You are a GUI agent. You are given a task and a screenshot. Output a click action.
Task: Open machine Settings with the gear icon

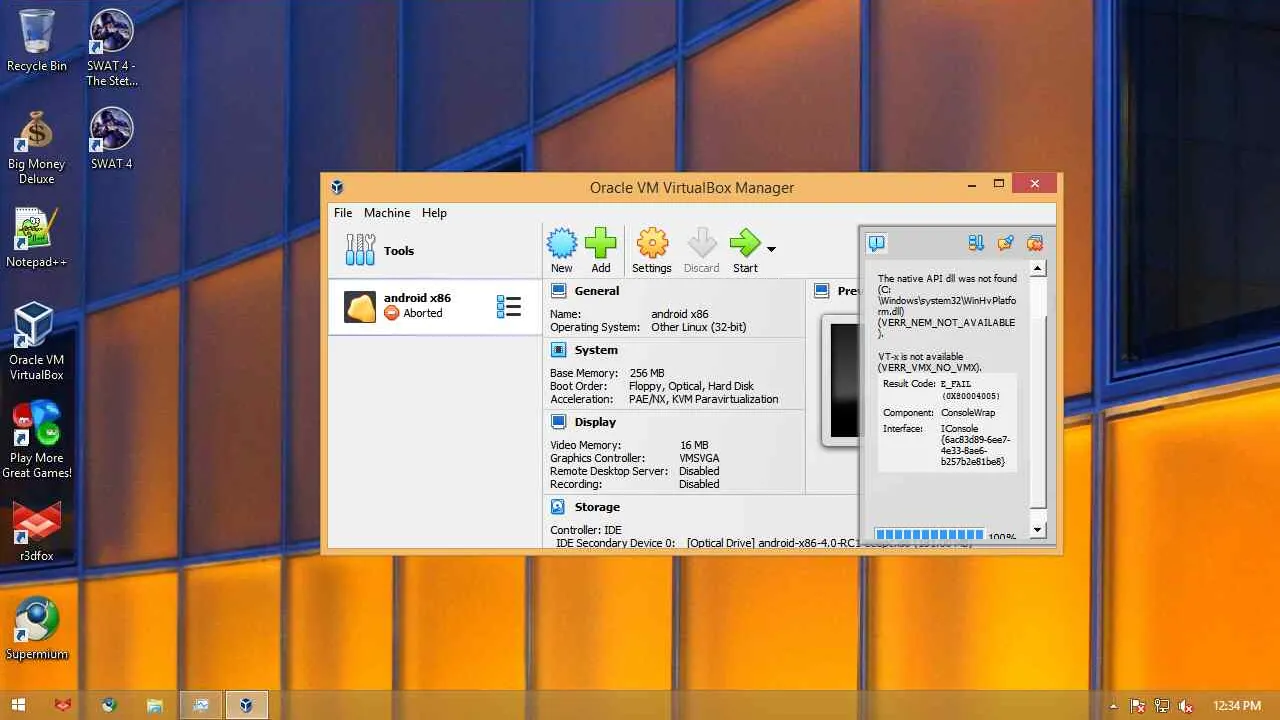[x=652, y=243]
